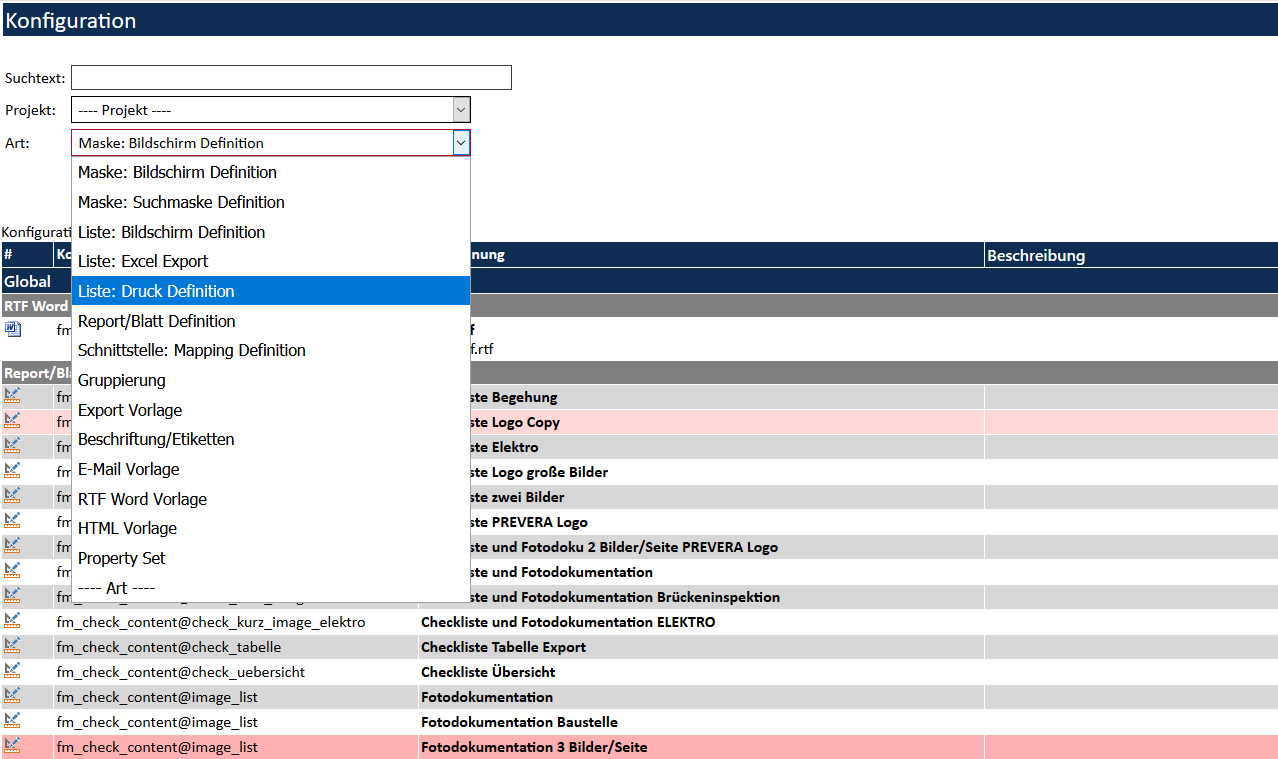
Task: Select 'Beschriftung/Etiketten' option
Action: (x=271, y=439)
